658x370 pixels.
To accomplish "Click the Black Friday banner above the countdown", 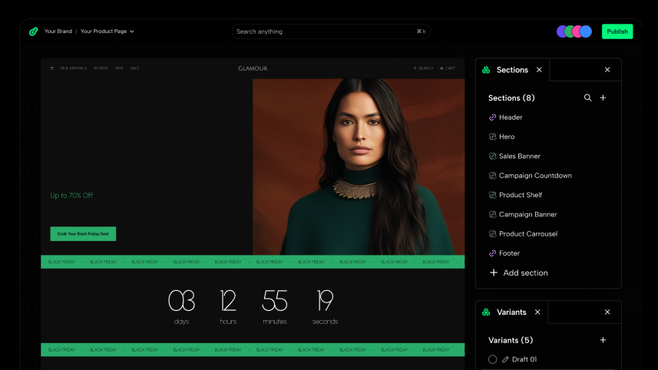I will [253, 262].
